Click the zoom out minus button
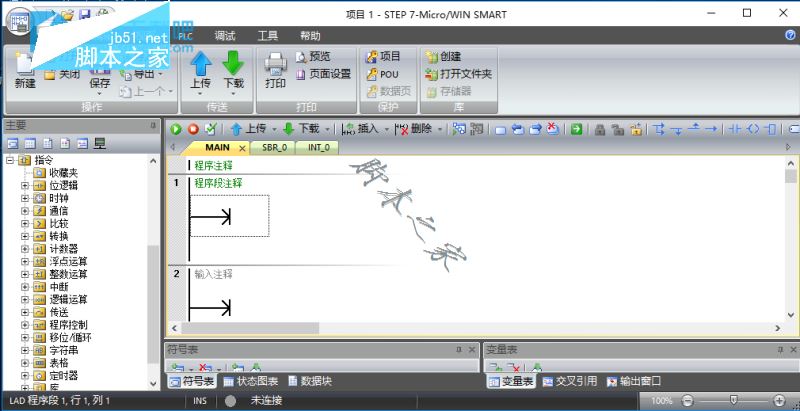The image size is (800, 411). click(x=688, y=400)
